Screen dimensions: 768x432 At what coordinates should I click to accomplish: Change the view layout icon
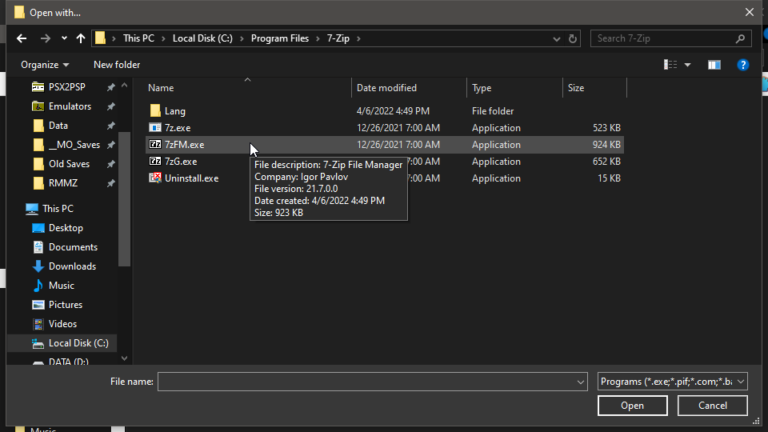pyautogui.click(x=670, y=65)
